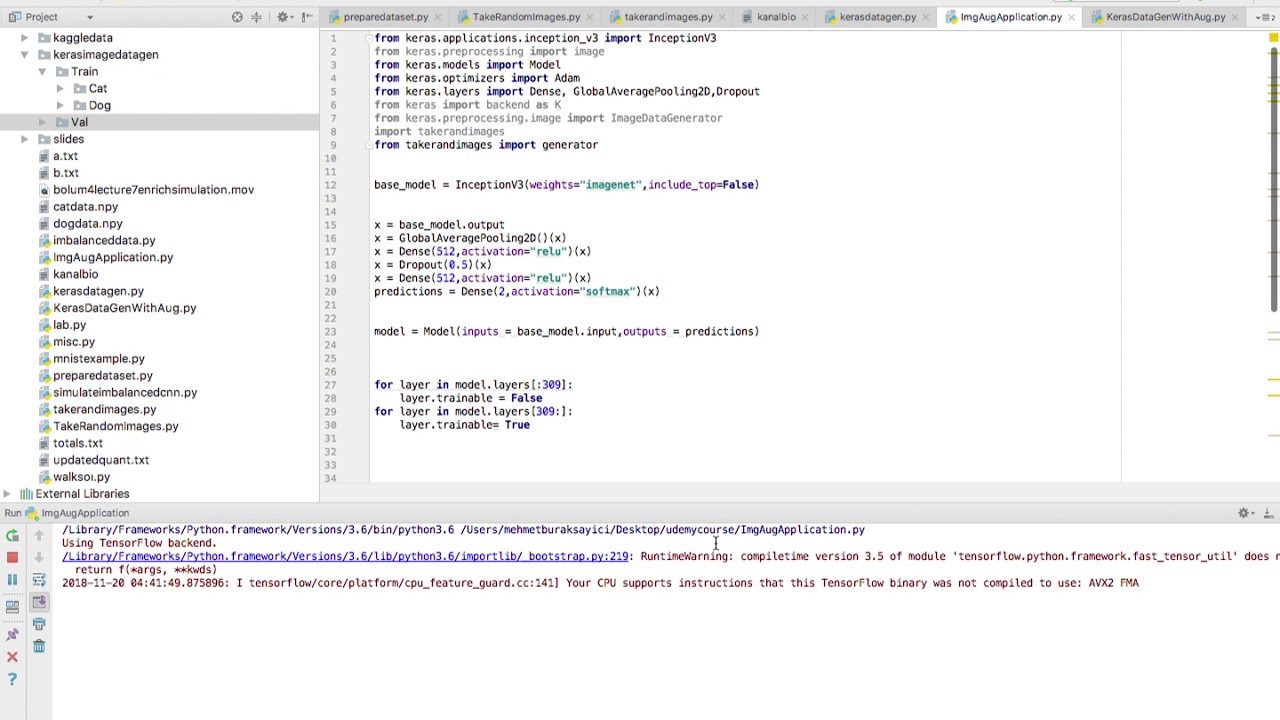Move up the stack trace
The width and height of the screenshot is (1280, 720).
(x=39, y=536)
